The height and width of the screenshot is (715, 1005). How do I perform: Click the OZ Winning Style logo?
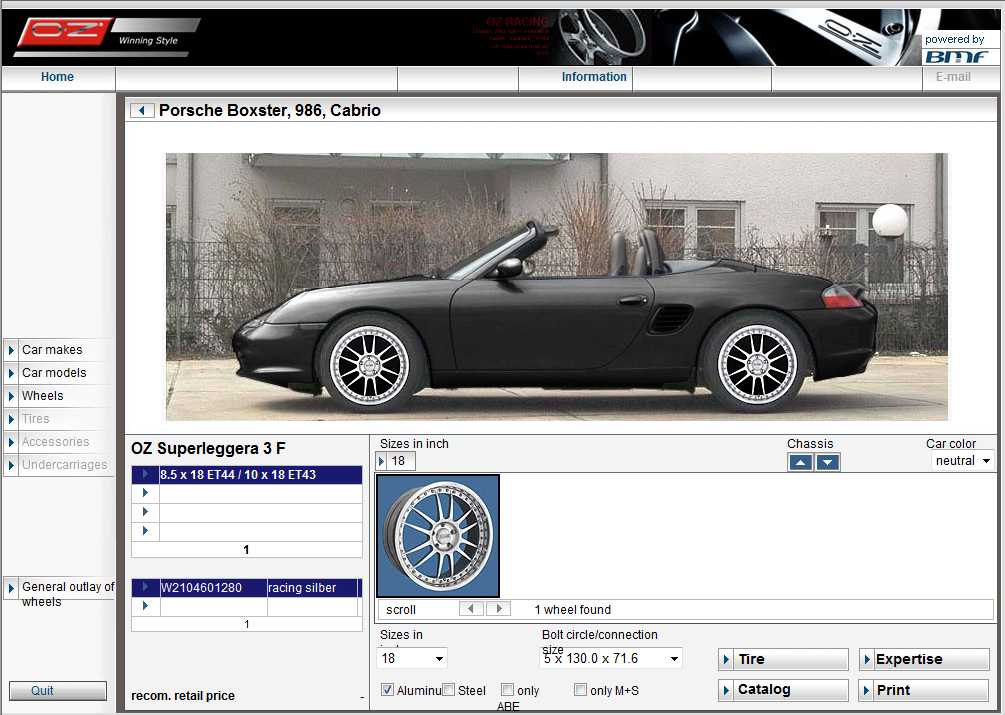pos(106,37)
